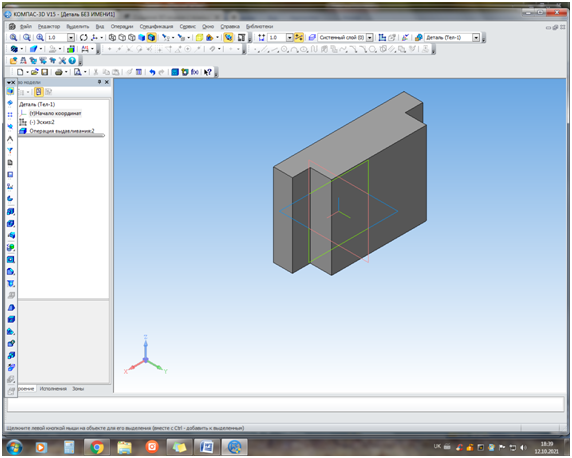Expand the new document dropdown arrow
This screenshot has width=572, height=458.
tap(27, 72)
